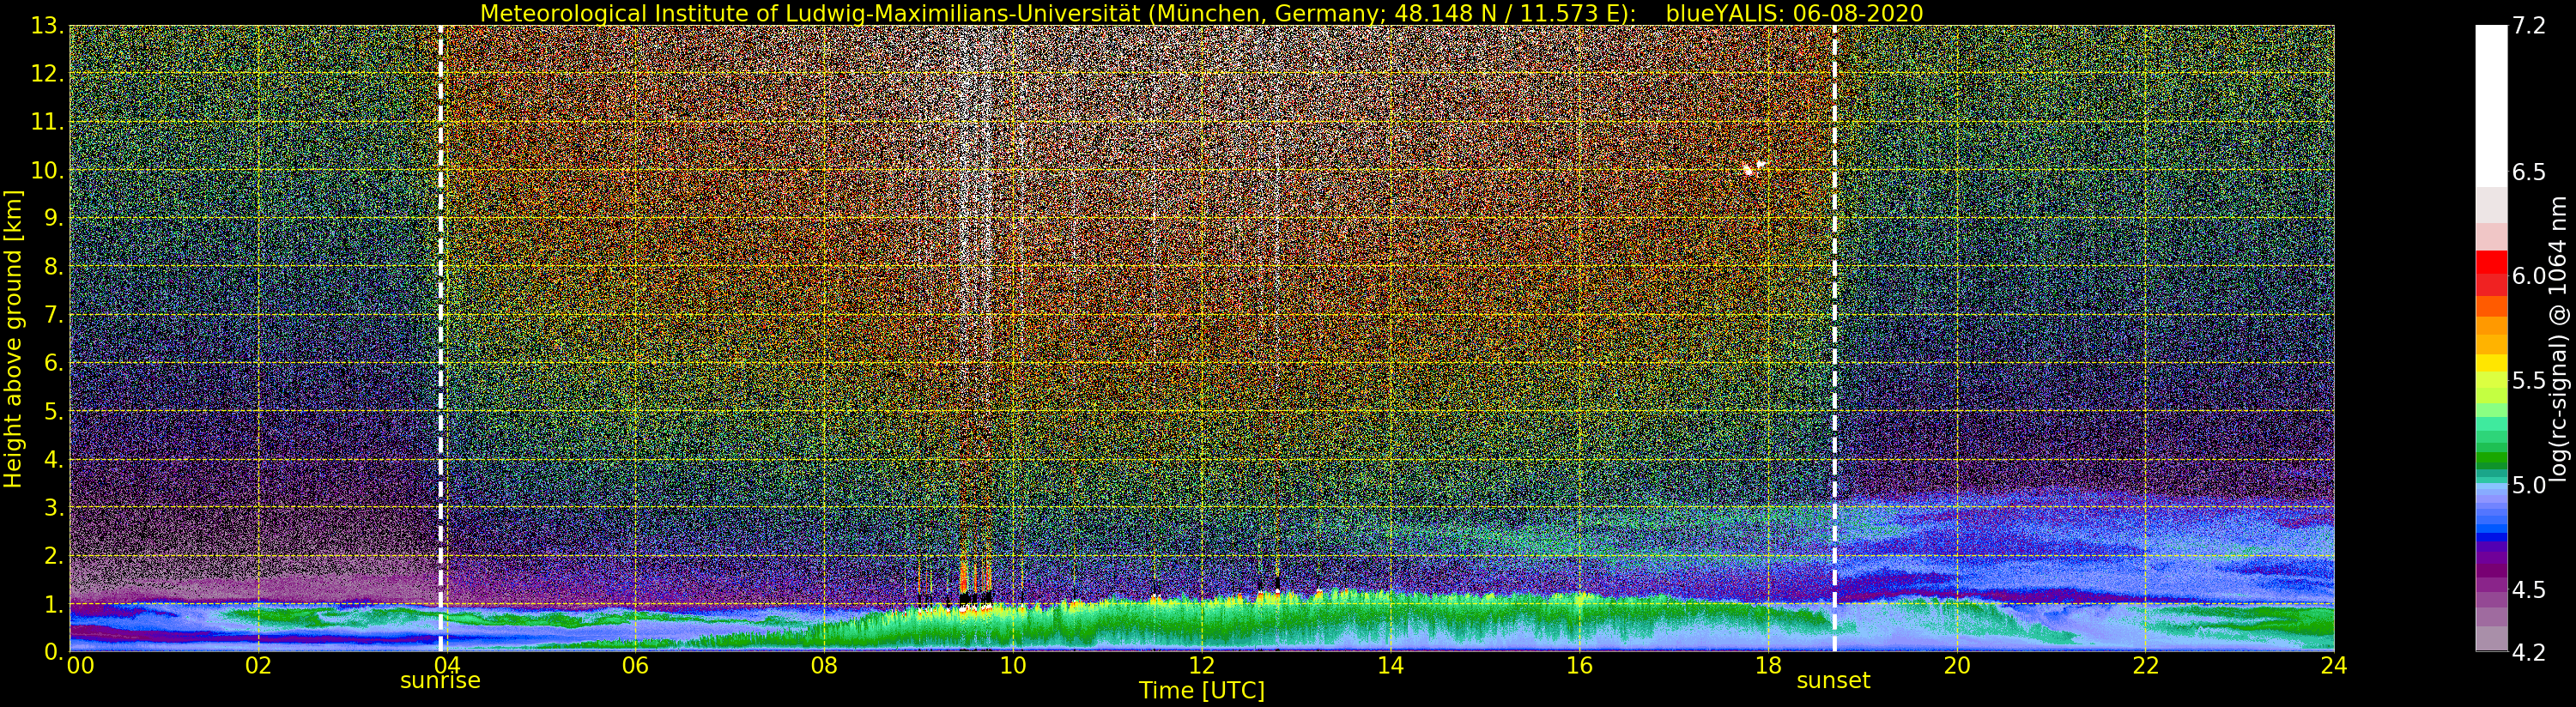The height and width of the screenshot is (707, 2576).
Task: Click the y-axis tick label '12.'
Action: point(48,74)
